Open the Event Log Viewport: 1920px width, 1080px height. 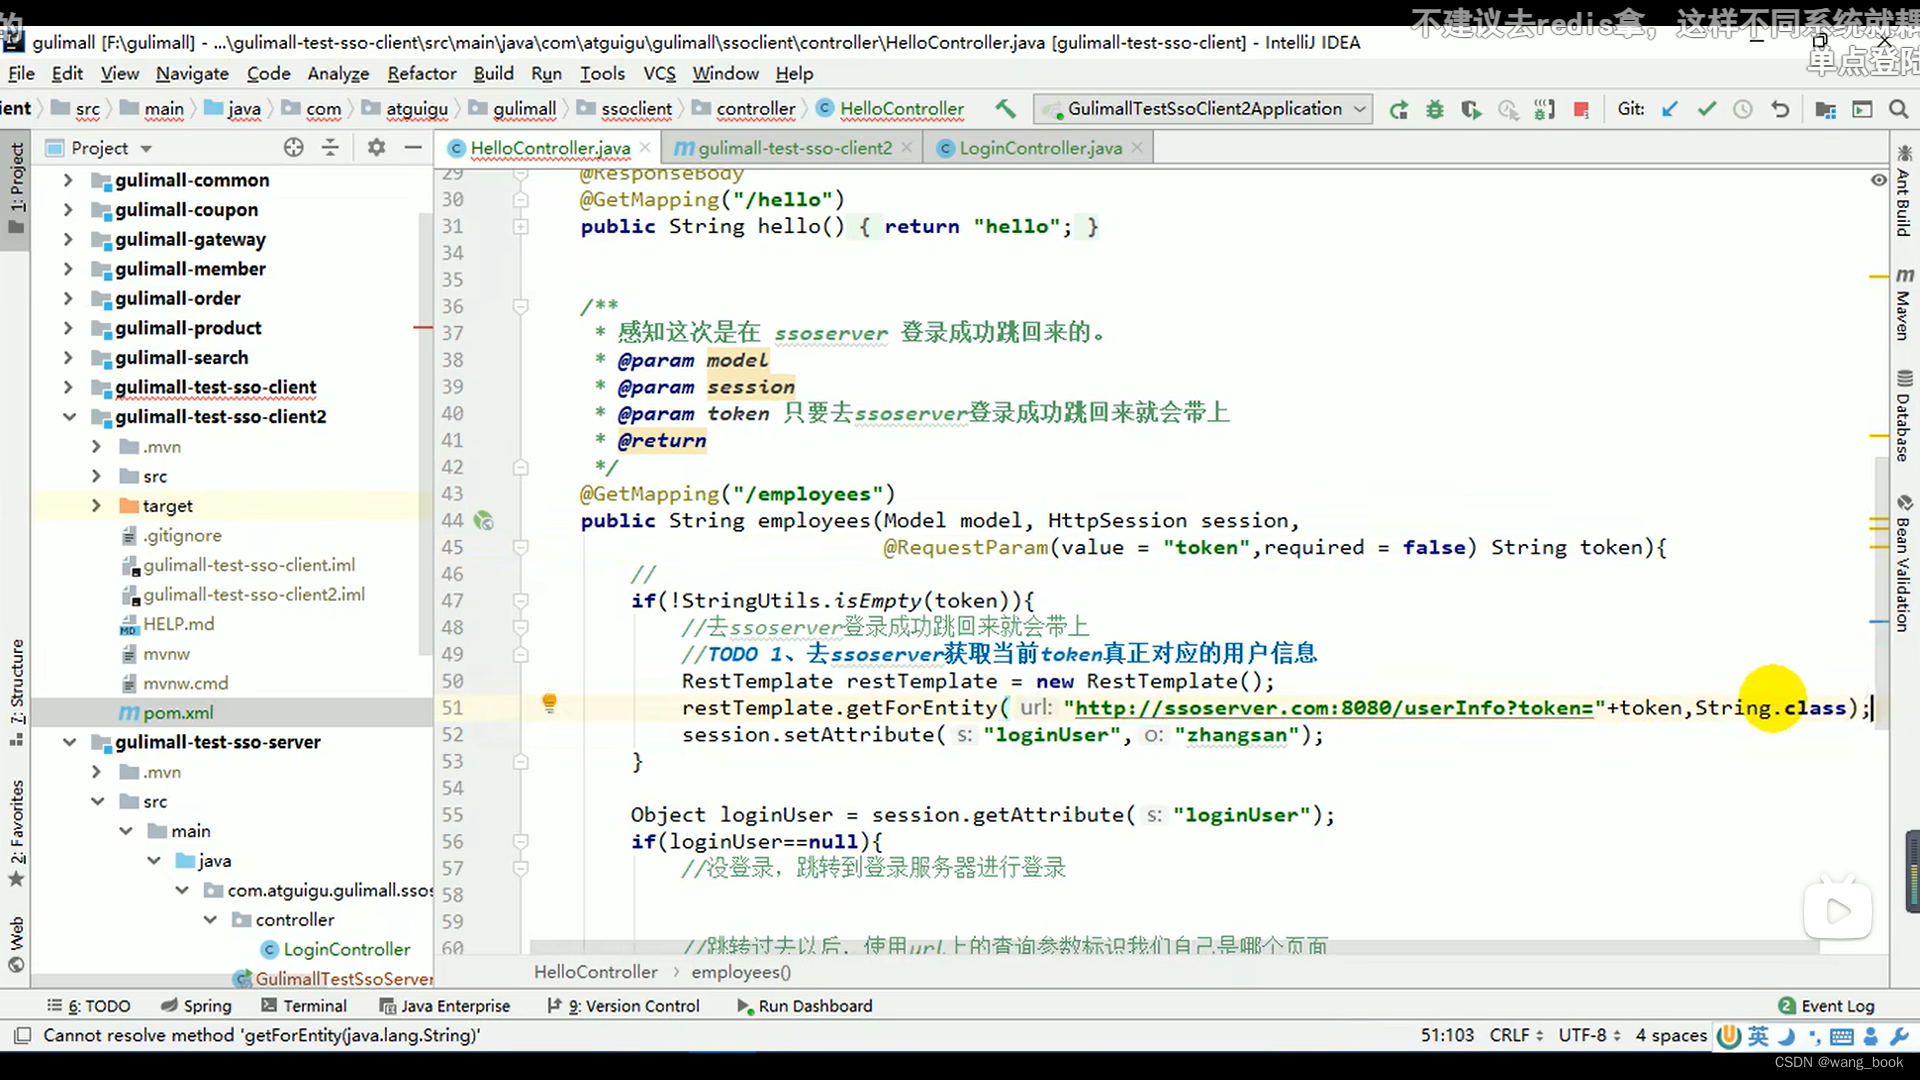tap(1826, 1006)
